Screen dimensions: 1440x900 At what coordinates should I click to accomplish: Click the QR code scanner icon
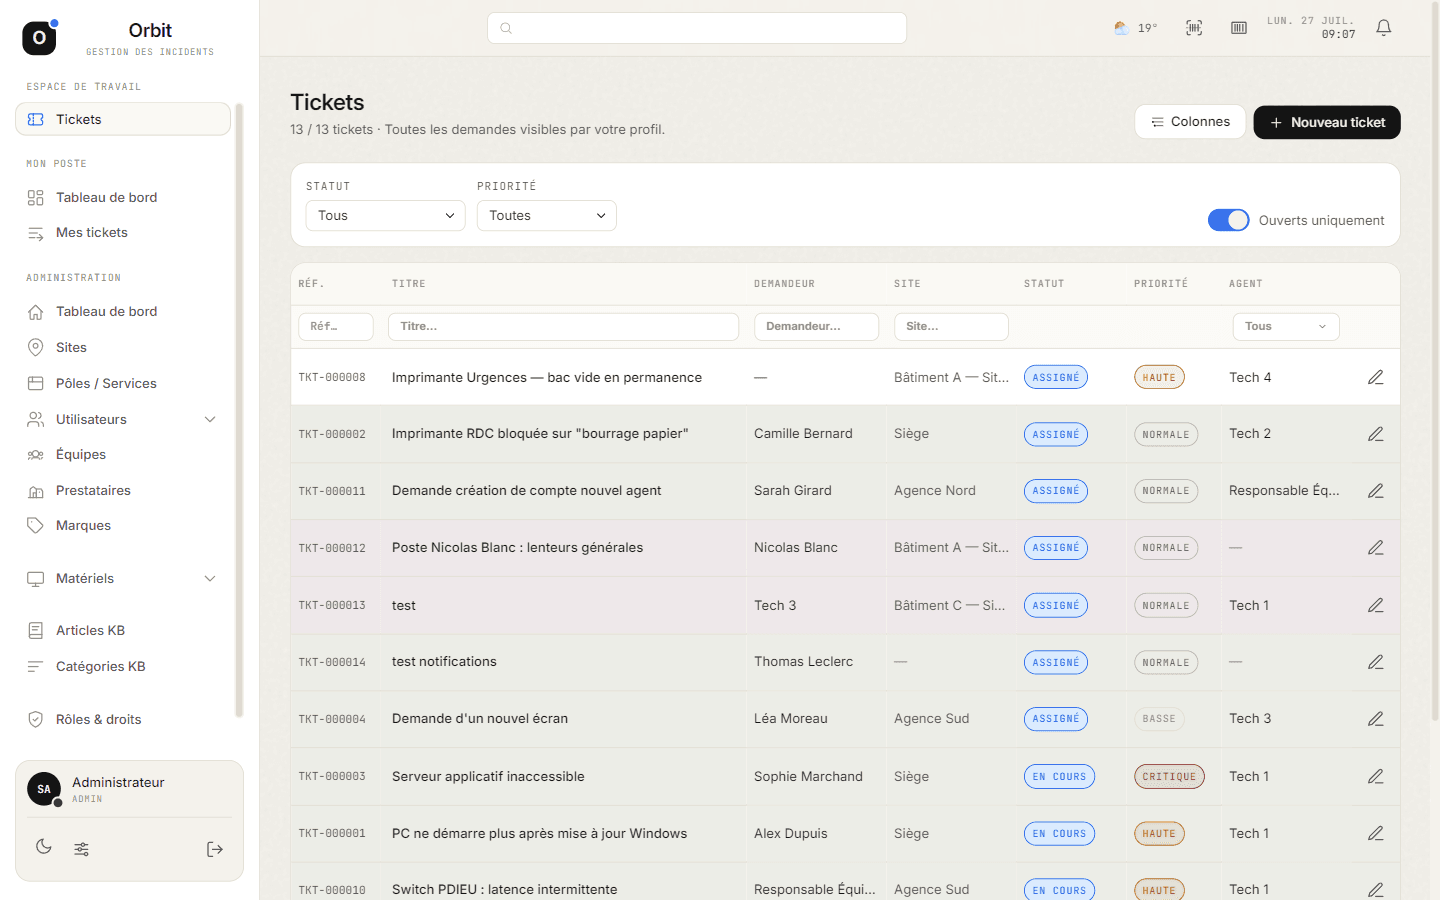1194,28
